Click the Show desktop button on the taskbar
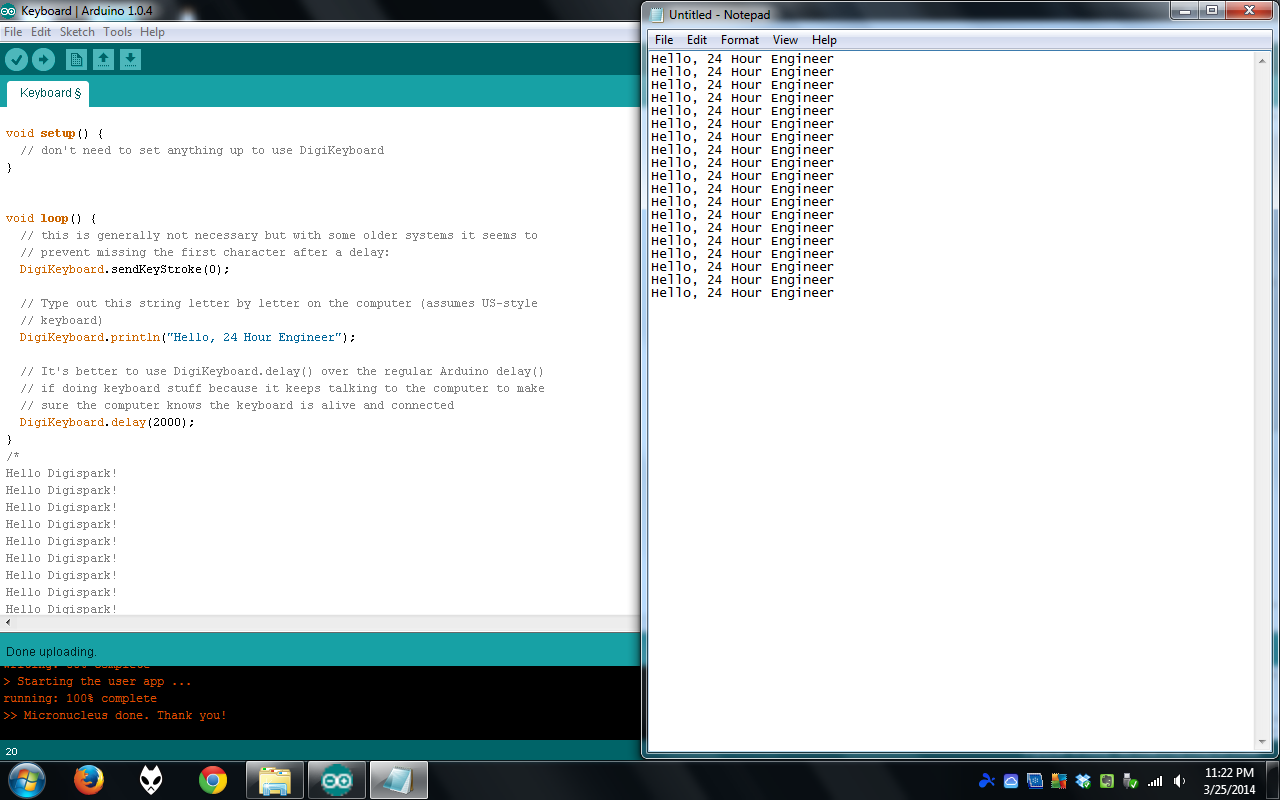This screenshot has width=1280, height=800. tap(1272, 780)
